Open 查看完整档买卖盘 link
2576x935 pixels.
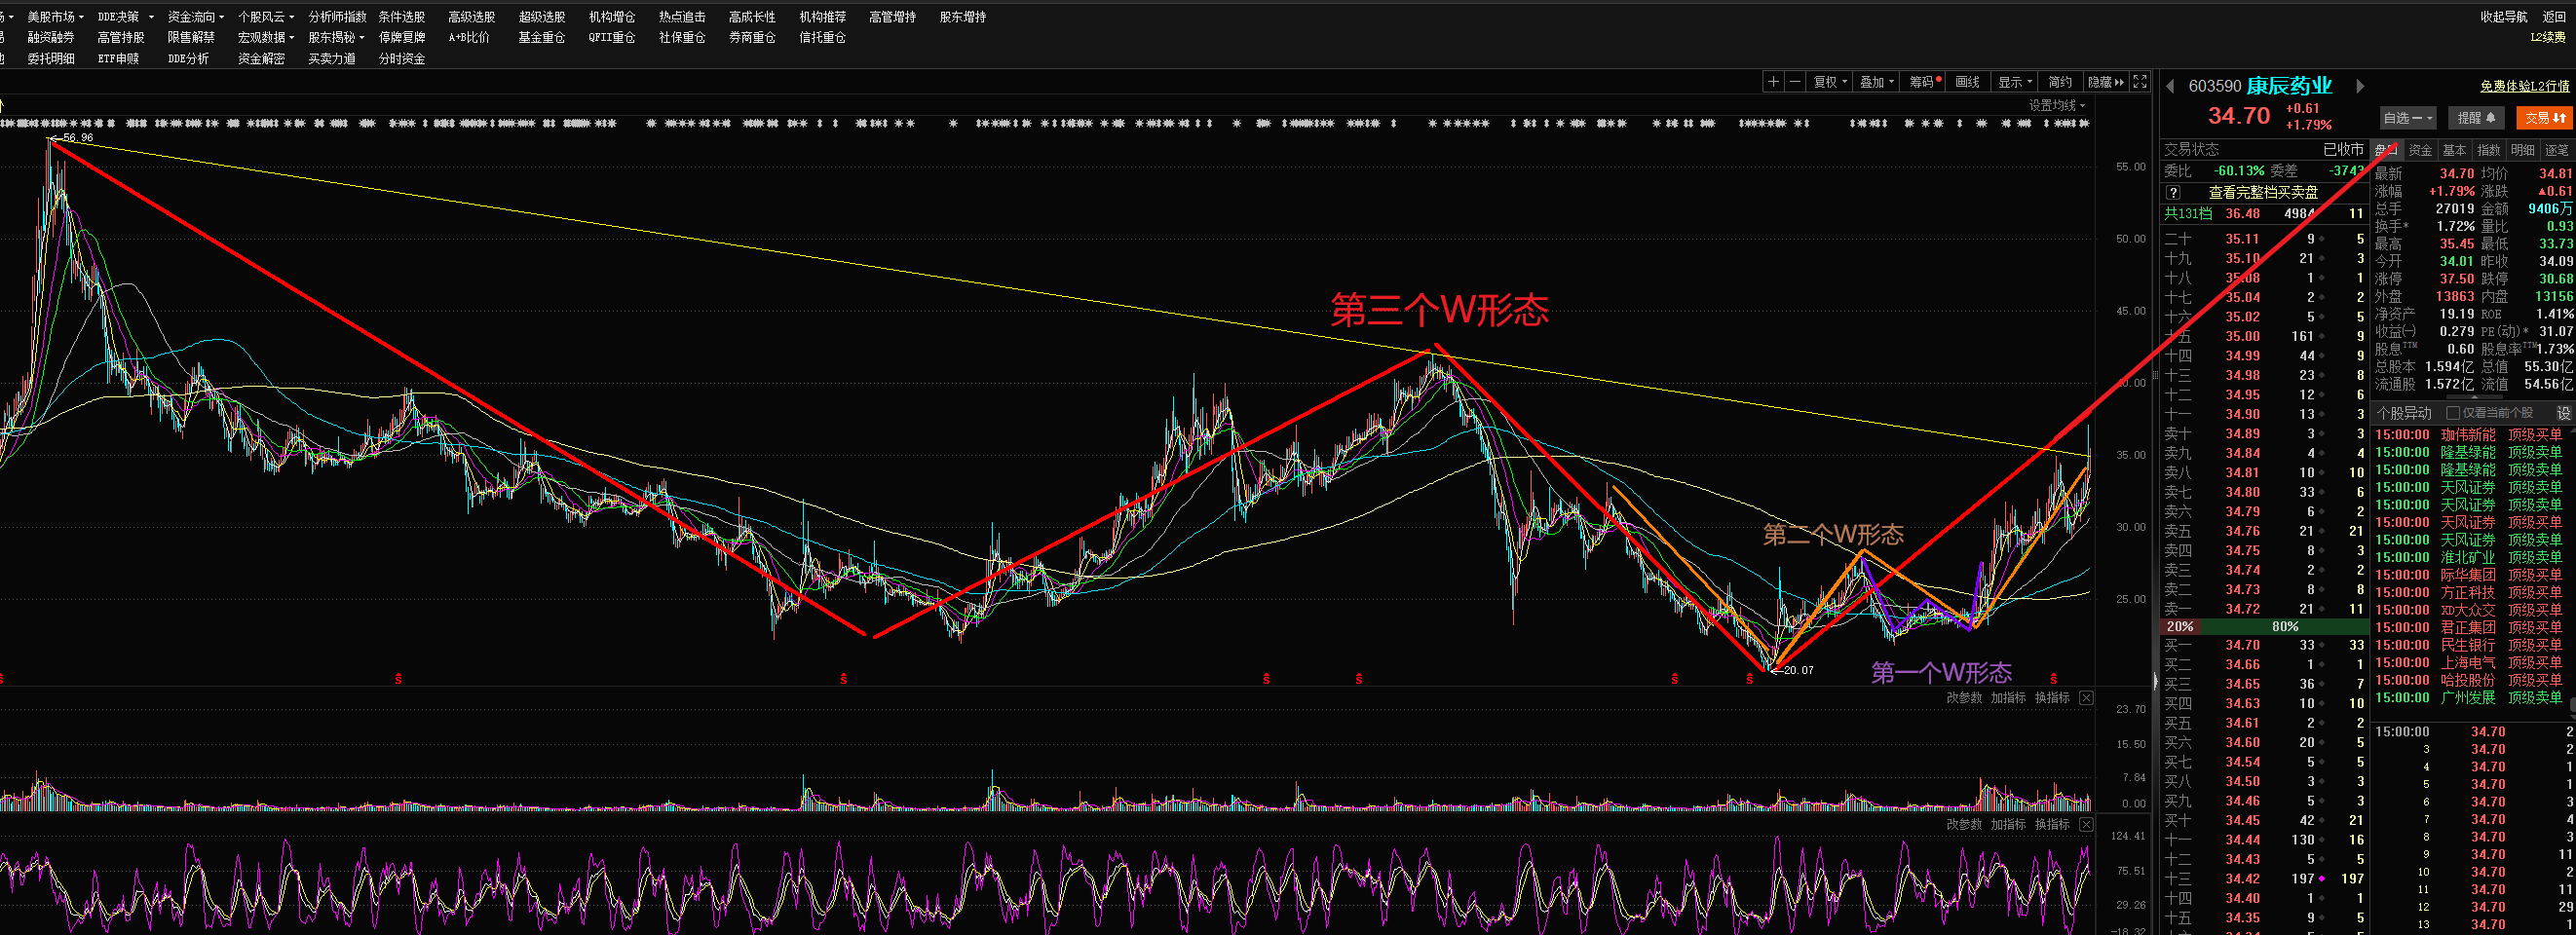click(x=2263, y=192)
